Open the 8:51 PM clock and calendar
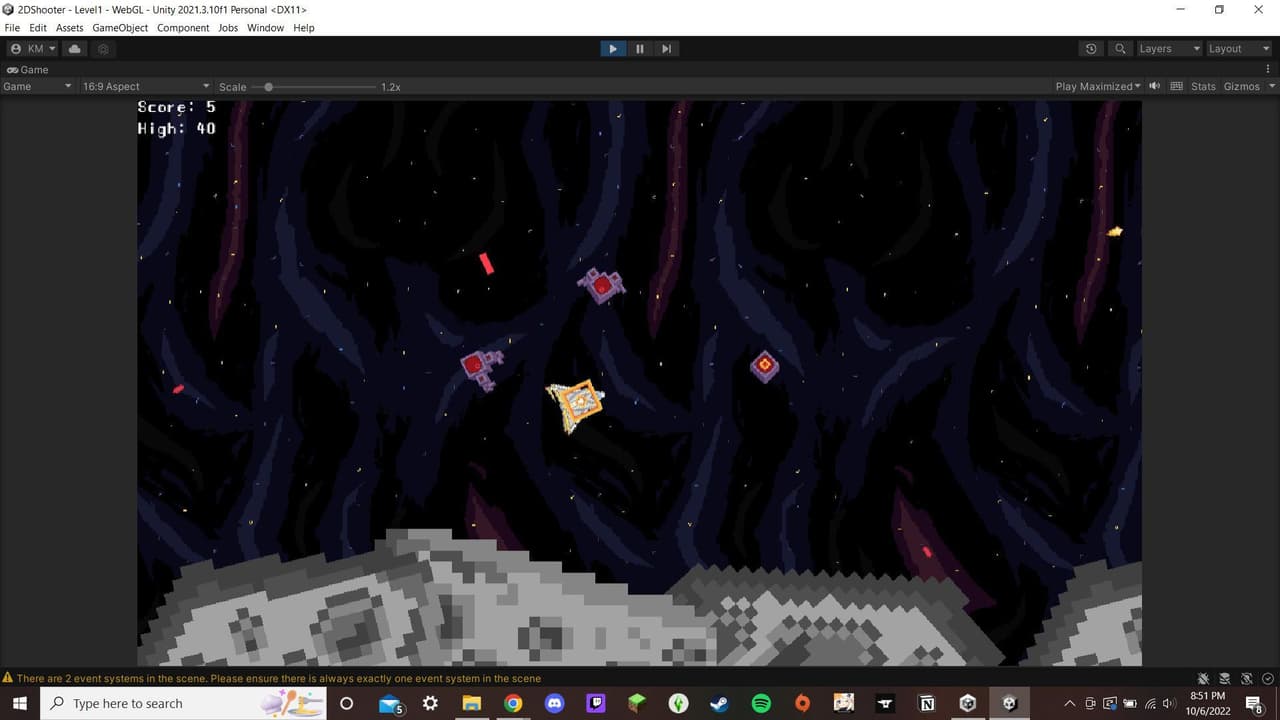The image size is (1280, 720). [1208, 703]
